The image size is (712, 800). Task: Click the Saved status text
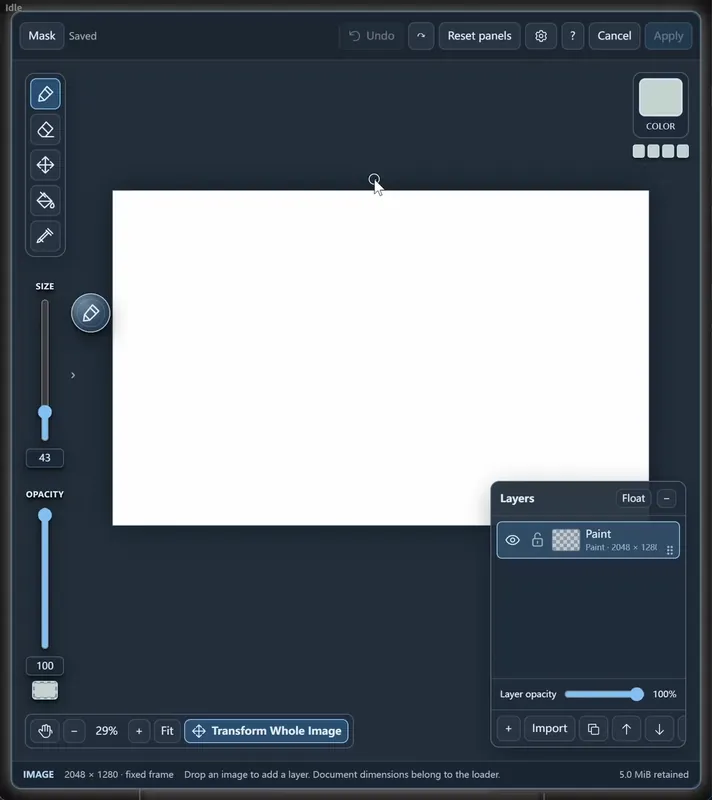[x=83, y=36]
